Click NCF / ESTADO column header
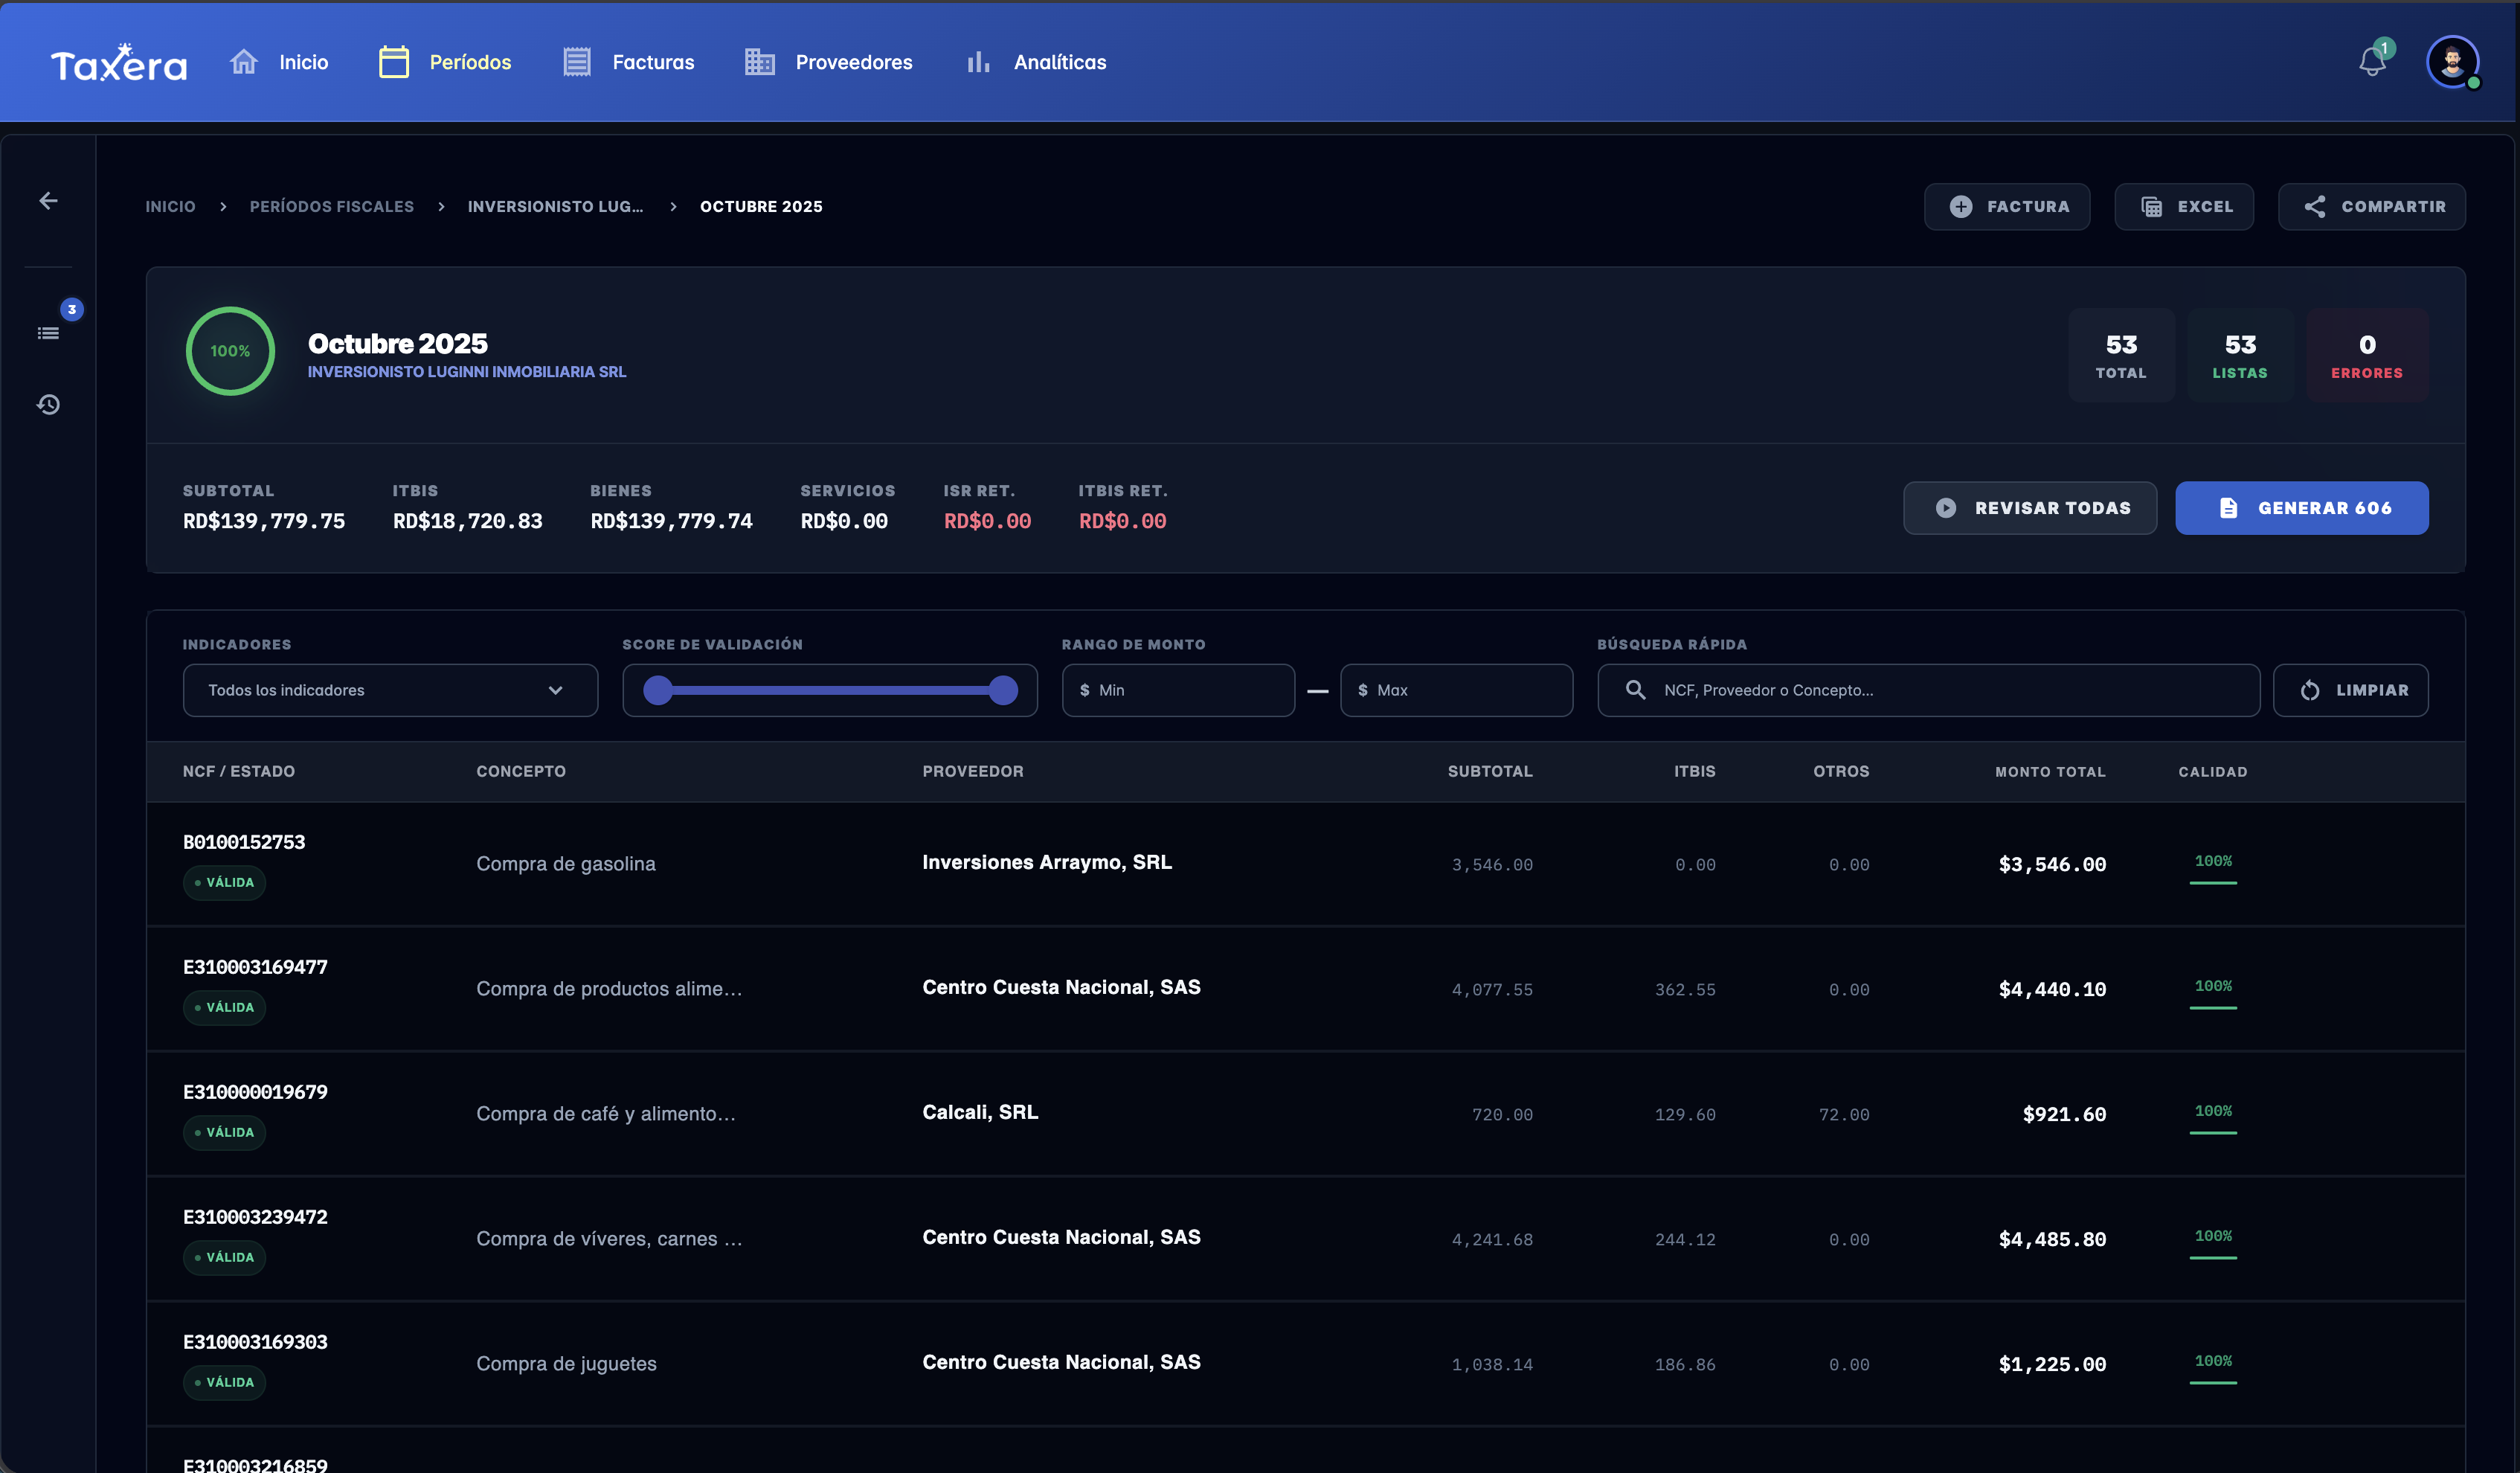This screenshot has height=1473, width=2520. (x=239, y=771)
